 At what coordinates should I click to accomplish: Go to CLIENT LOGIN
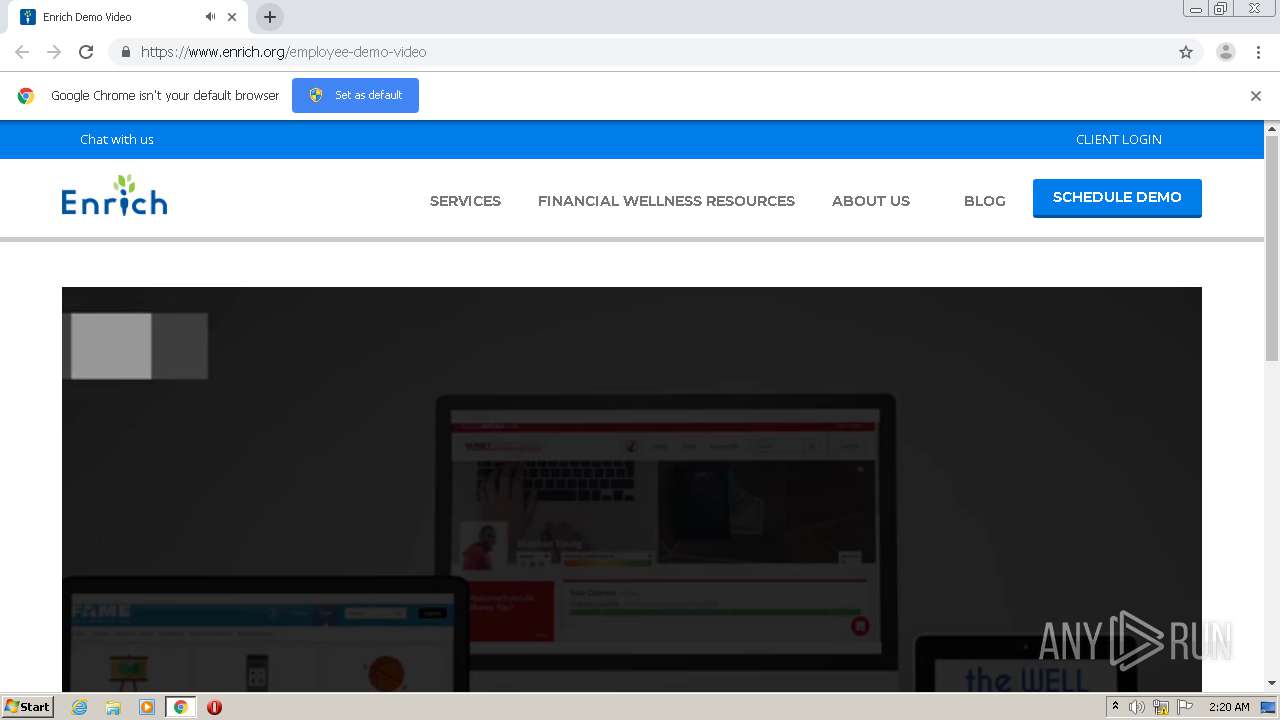[x=1119, y=139]
